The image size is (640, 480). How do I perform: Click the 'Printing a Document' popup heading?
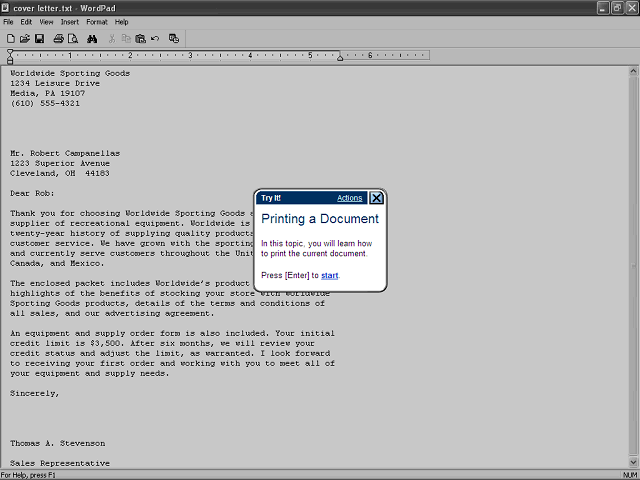tap(320, 219)
